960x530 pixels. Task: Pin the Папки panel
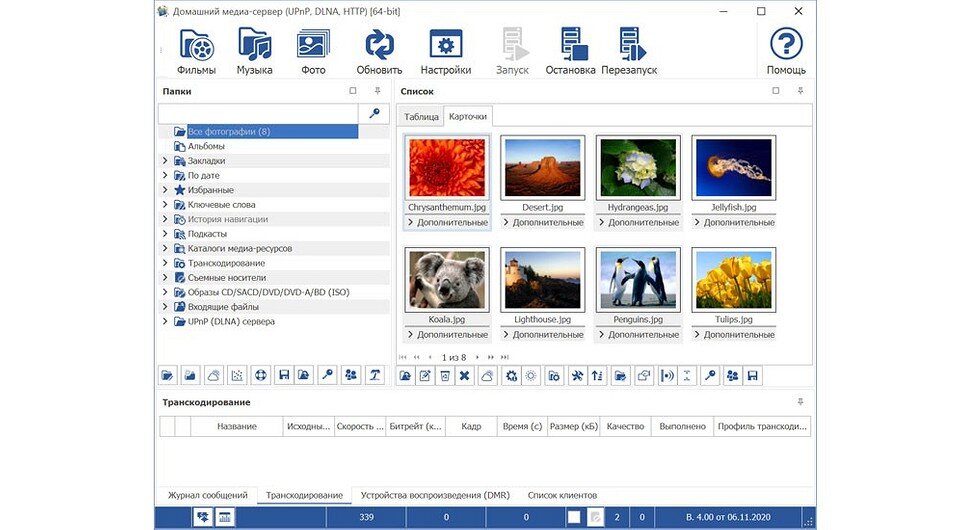click(x=377, y=91)
